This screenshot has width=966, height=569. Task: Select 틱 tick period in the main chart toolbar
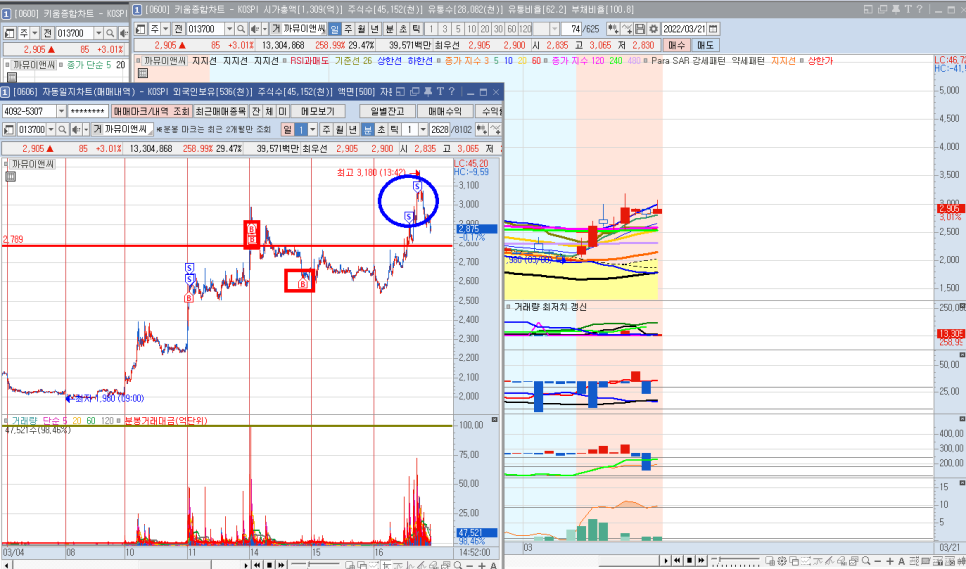(415, 29)
